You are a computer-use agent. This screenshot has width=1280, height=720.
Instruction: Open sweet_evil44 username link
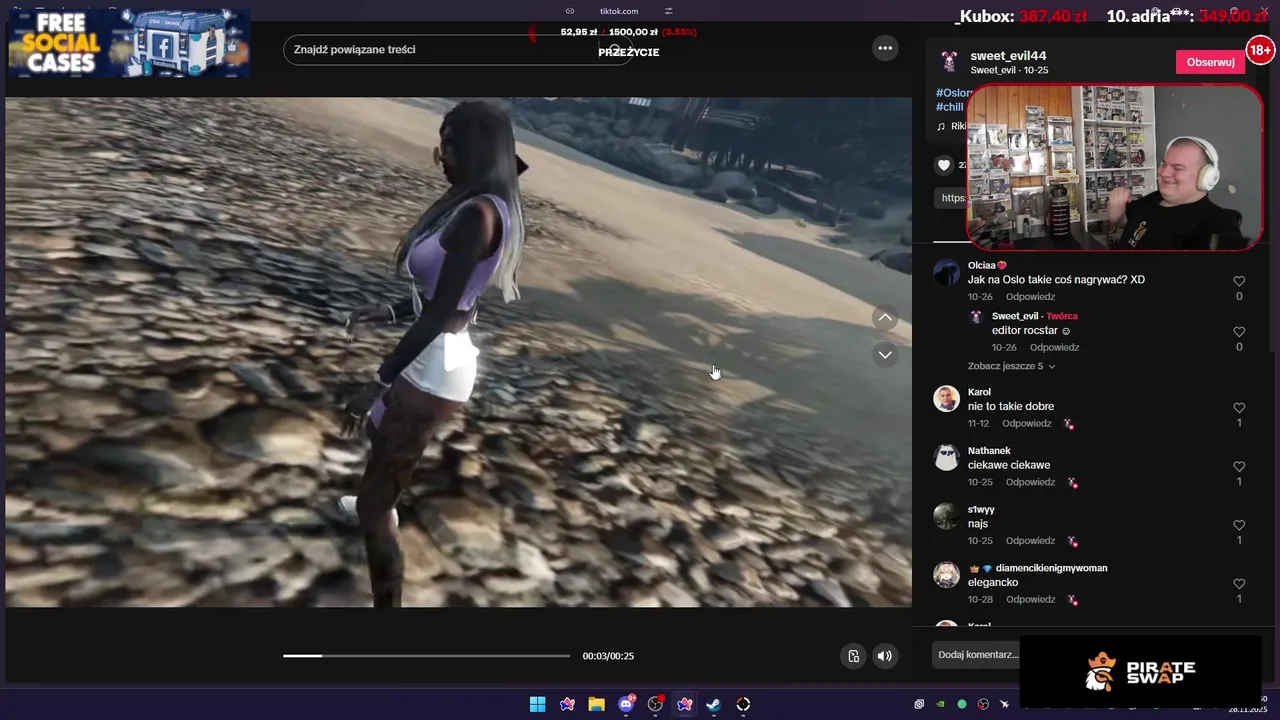(x=1008, y=56)
